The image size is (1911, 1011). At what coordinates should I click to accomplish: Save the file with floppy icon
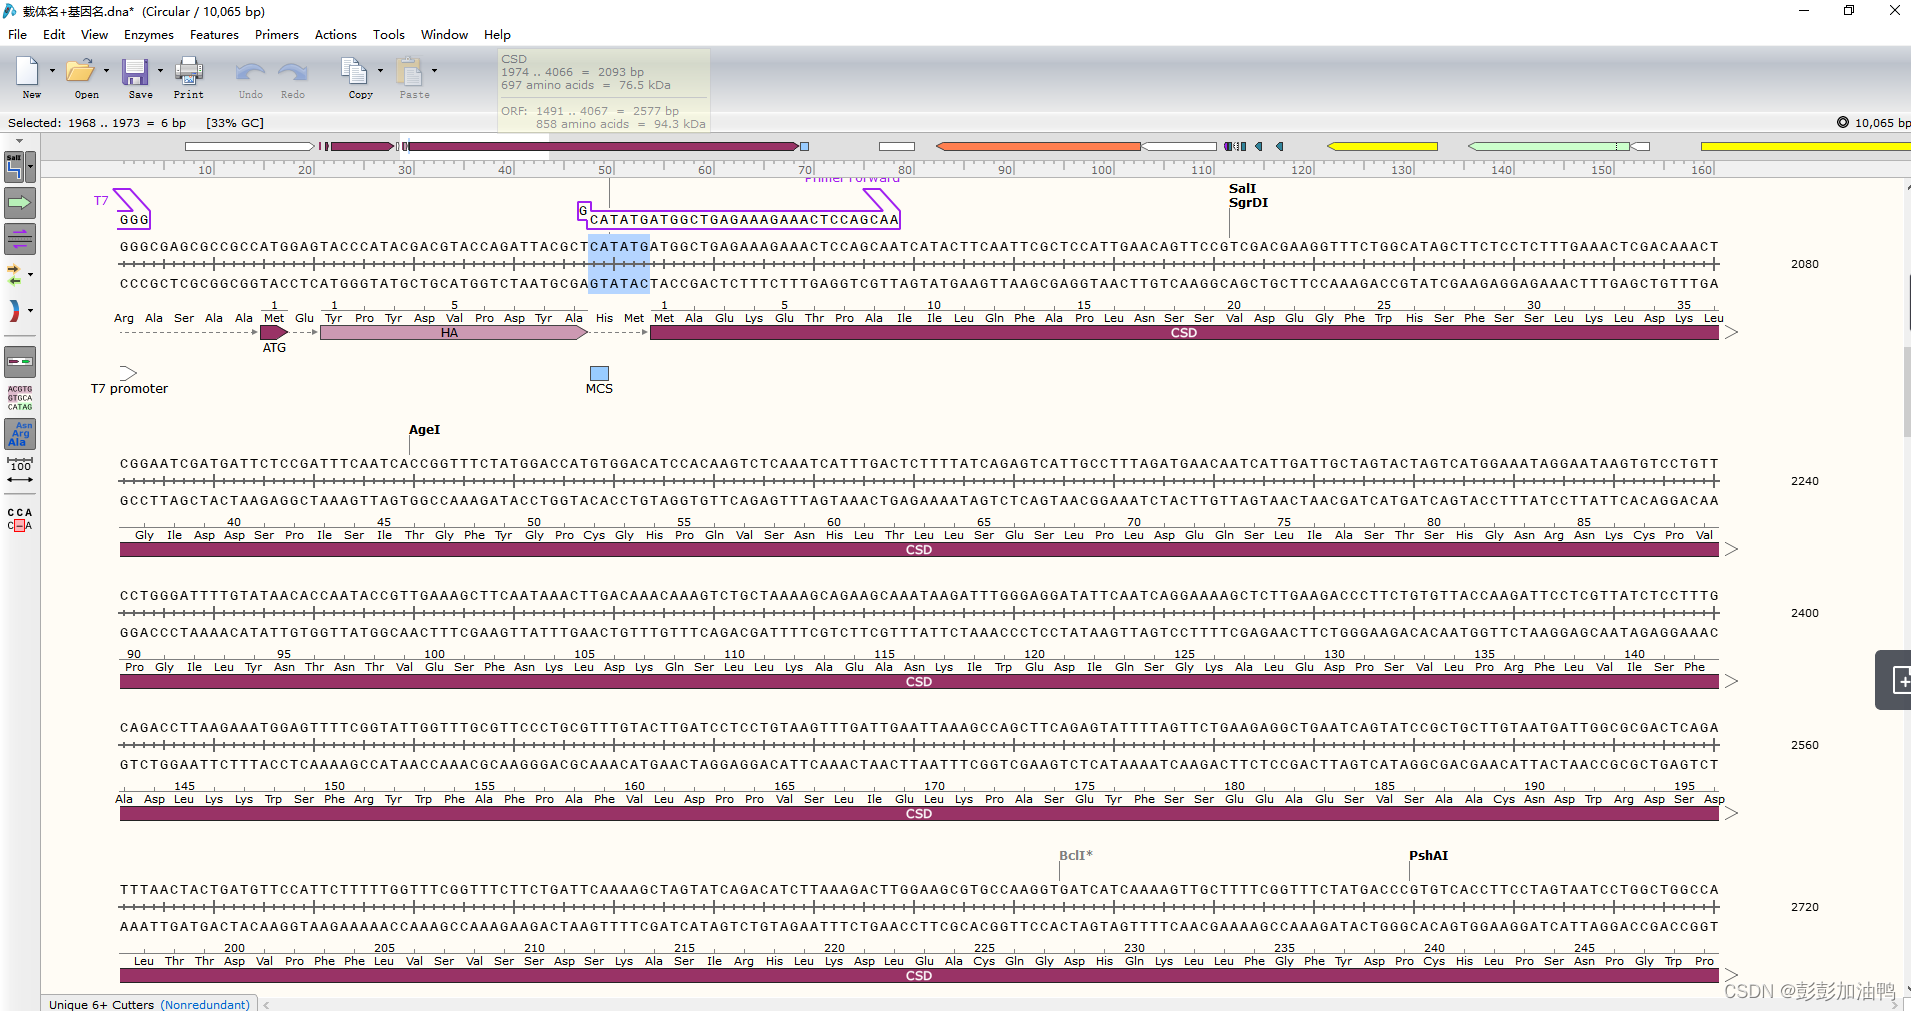pyautogui.click(x=135, y=71)
